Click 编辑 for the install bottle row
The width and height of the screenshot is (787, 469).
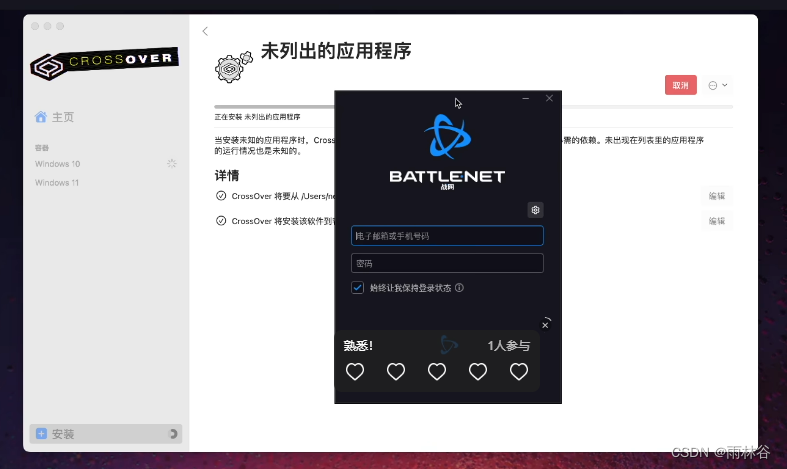click(717, 221)
